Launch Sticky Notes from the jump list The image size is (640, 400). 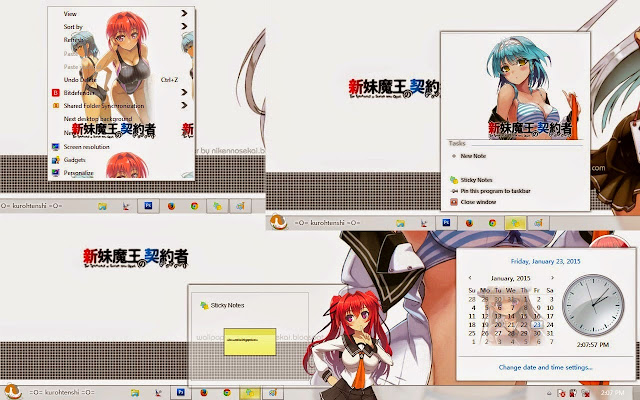476,180
